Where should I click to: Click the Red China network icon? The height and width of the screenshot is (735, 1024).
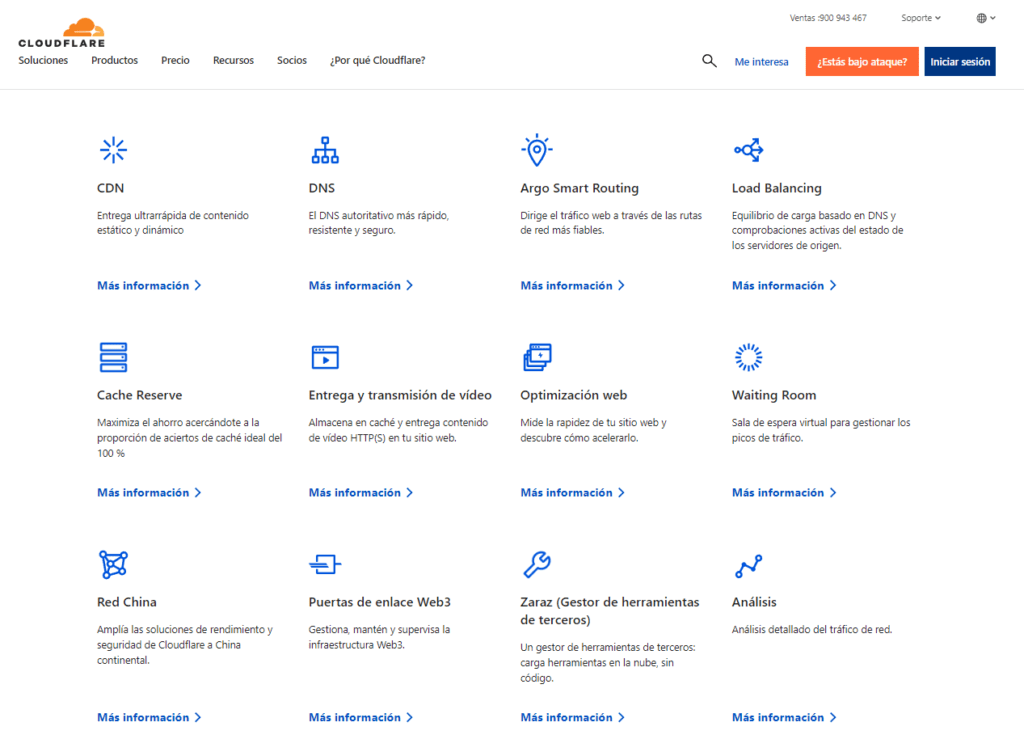pyautogui.click(x=114, y=564)
